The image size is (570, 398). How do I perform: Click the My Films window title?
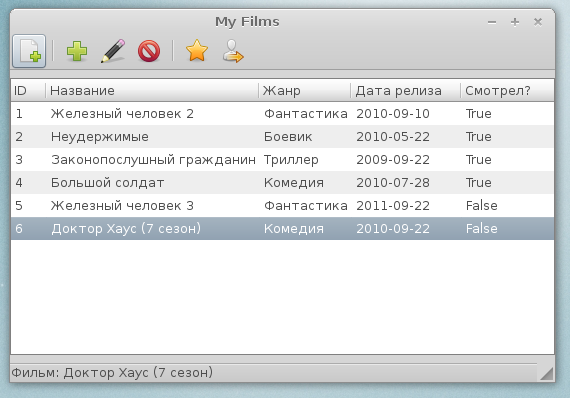[247, 21]
